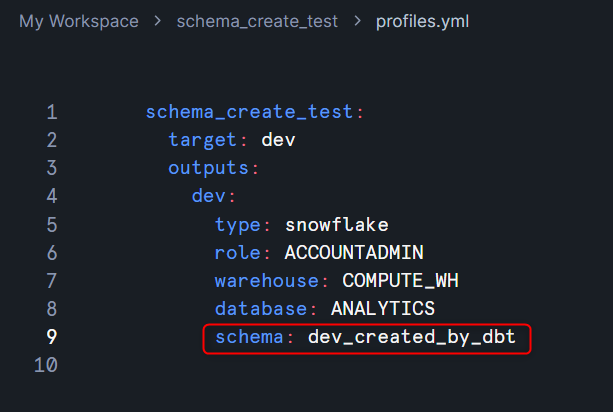Click the outputs key in the code
The image size is (613, 412).
pos(208,168)
